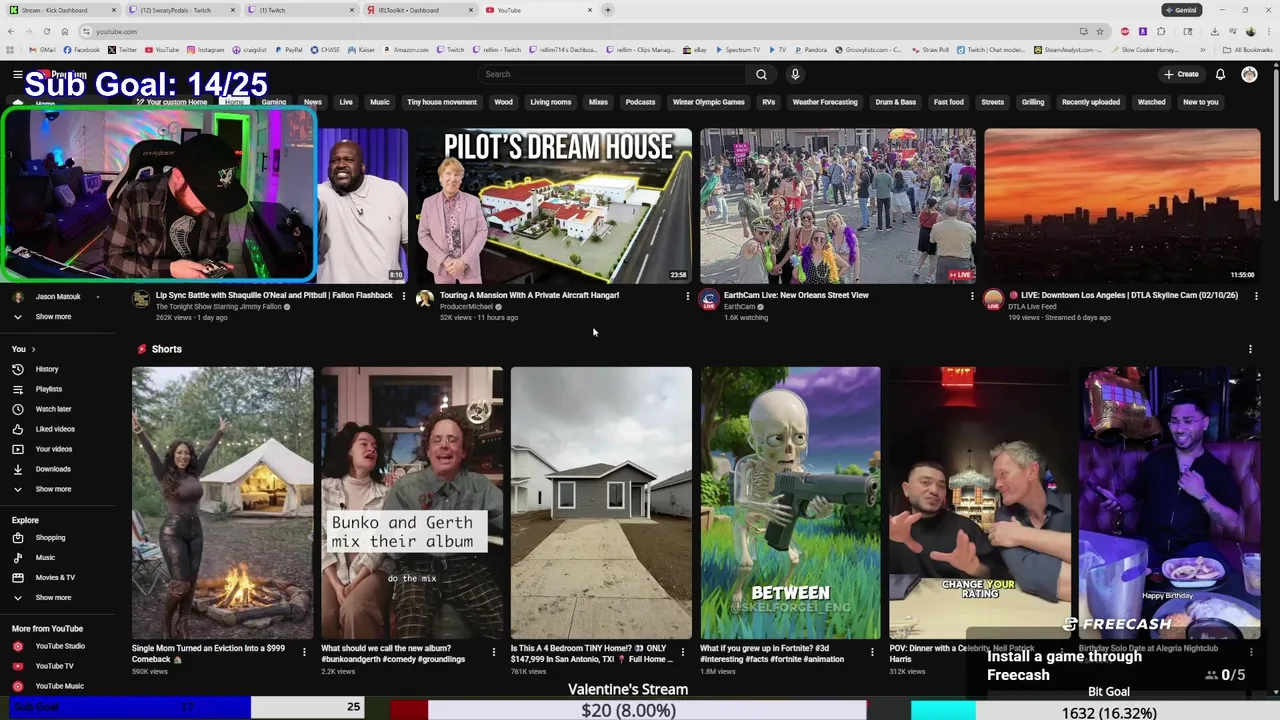The image size is (1280, 720).
Task: Open options for Touring A Mansion video
Action: [687, 296]
